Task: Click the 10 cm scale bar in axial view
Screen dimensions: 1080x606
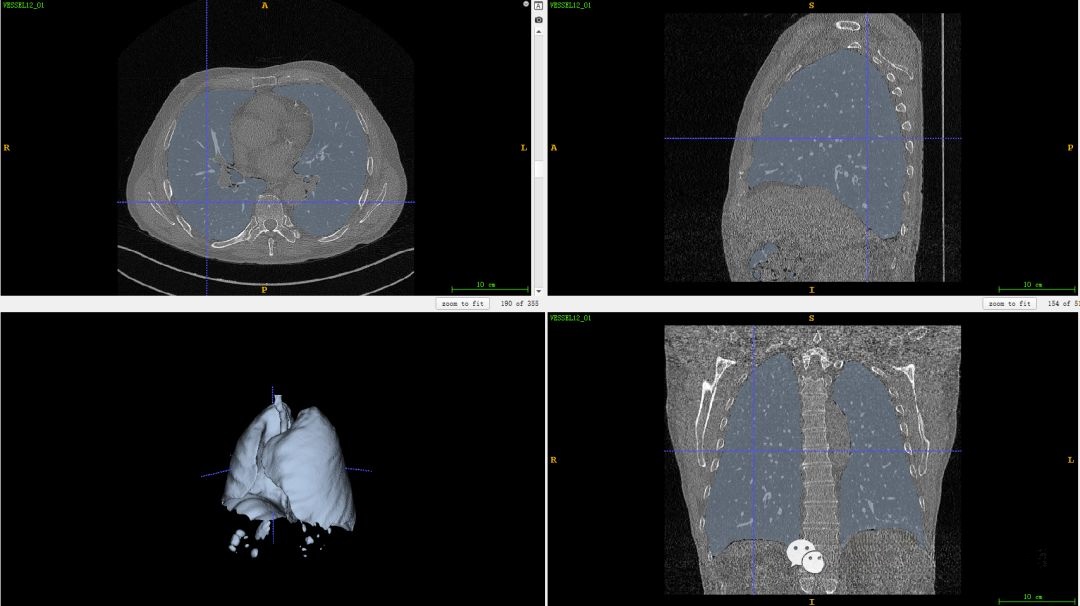Action: (490, 286)
